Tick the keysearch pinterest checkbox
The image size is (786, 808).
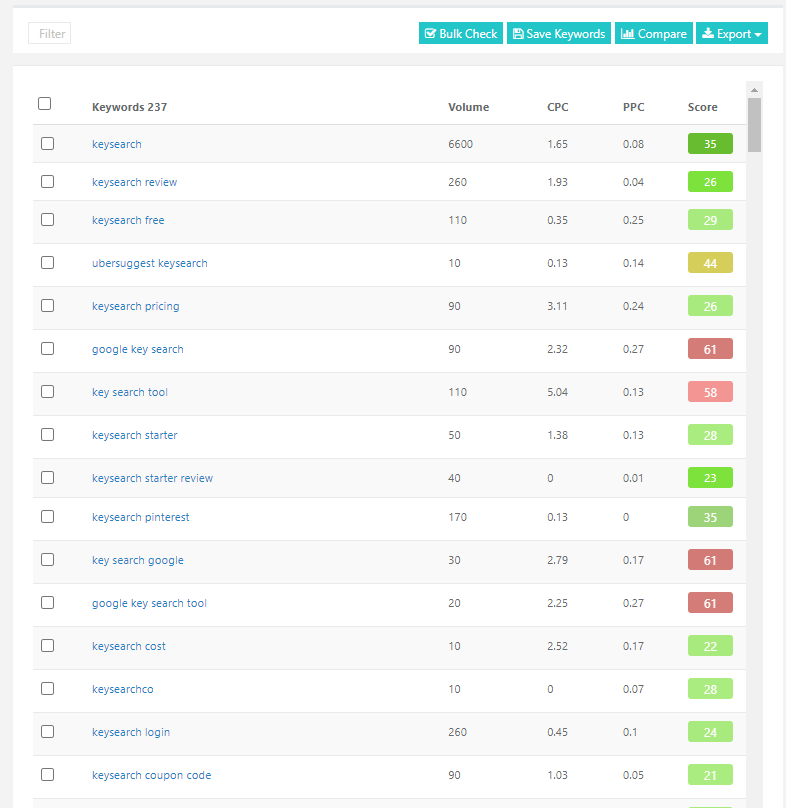[47, 517]
